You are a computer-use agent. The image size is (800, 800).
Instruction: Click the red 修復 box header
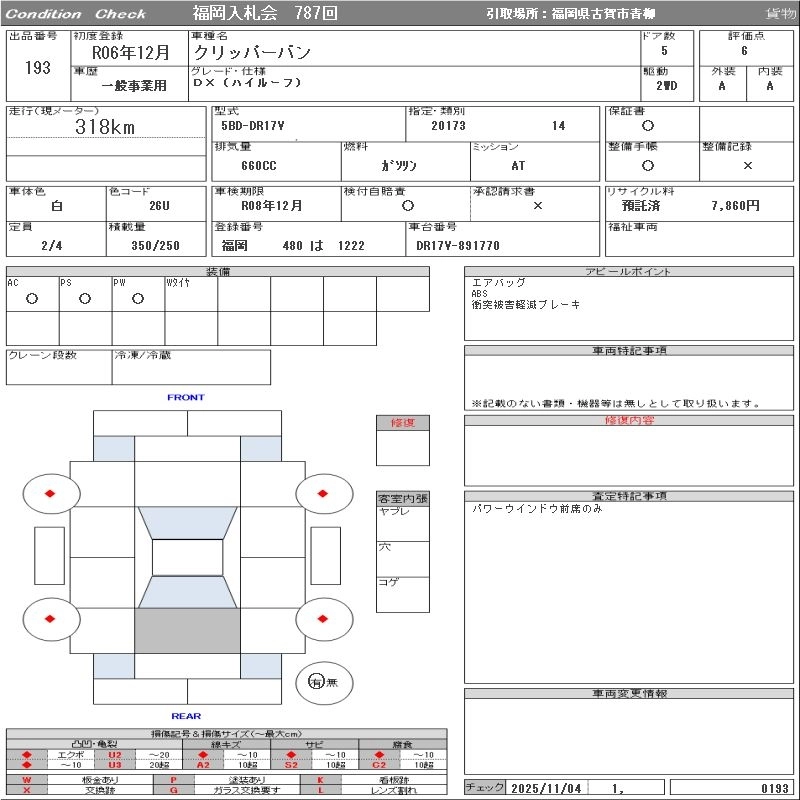403,422
